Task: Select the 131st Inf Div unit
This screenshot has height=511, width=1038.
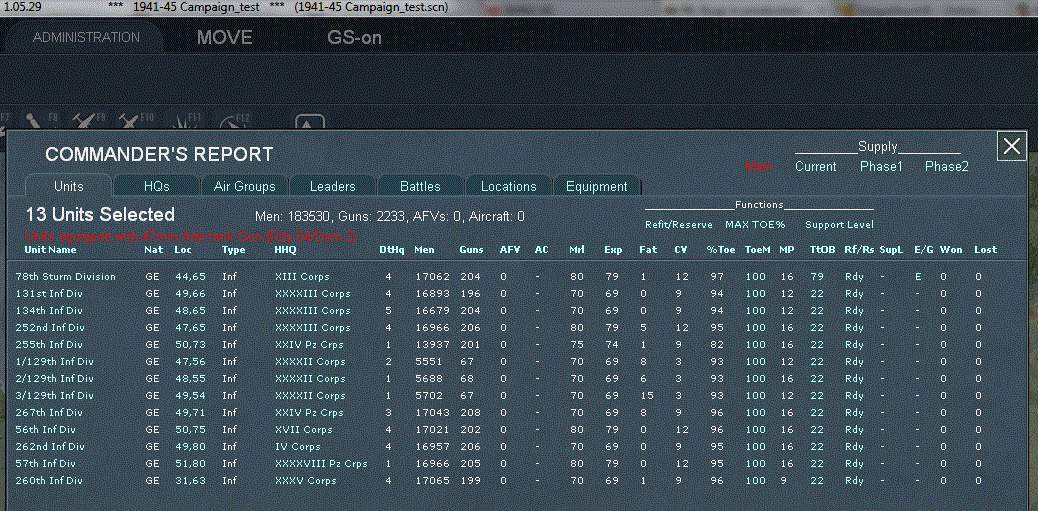Action: point(49,293)
